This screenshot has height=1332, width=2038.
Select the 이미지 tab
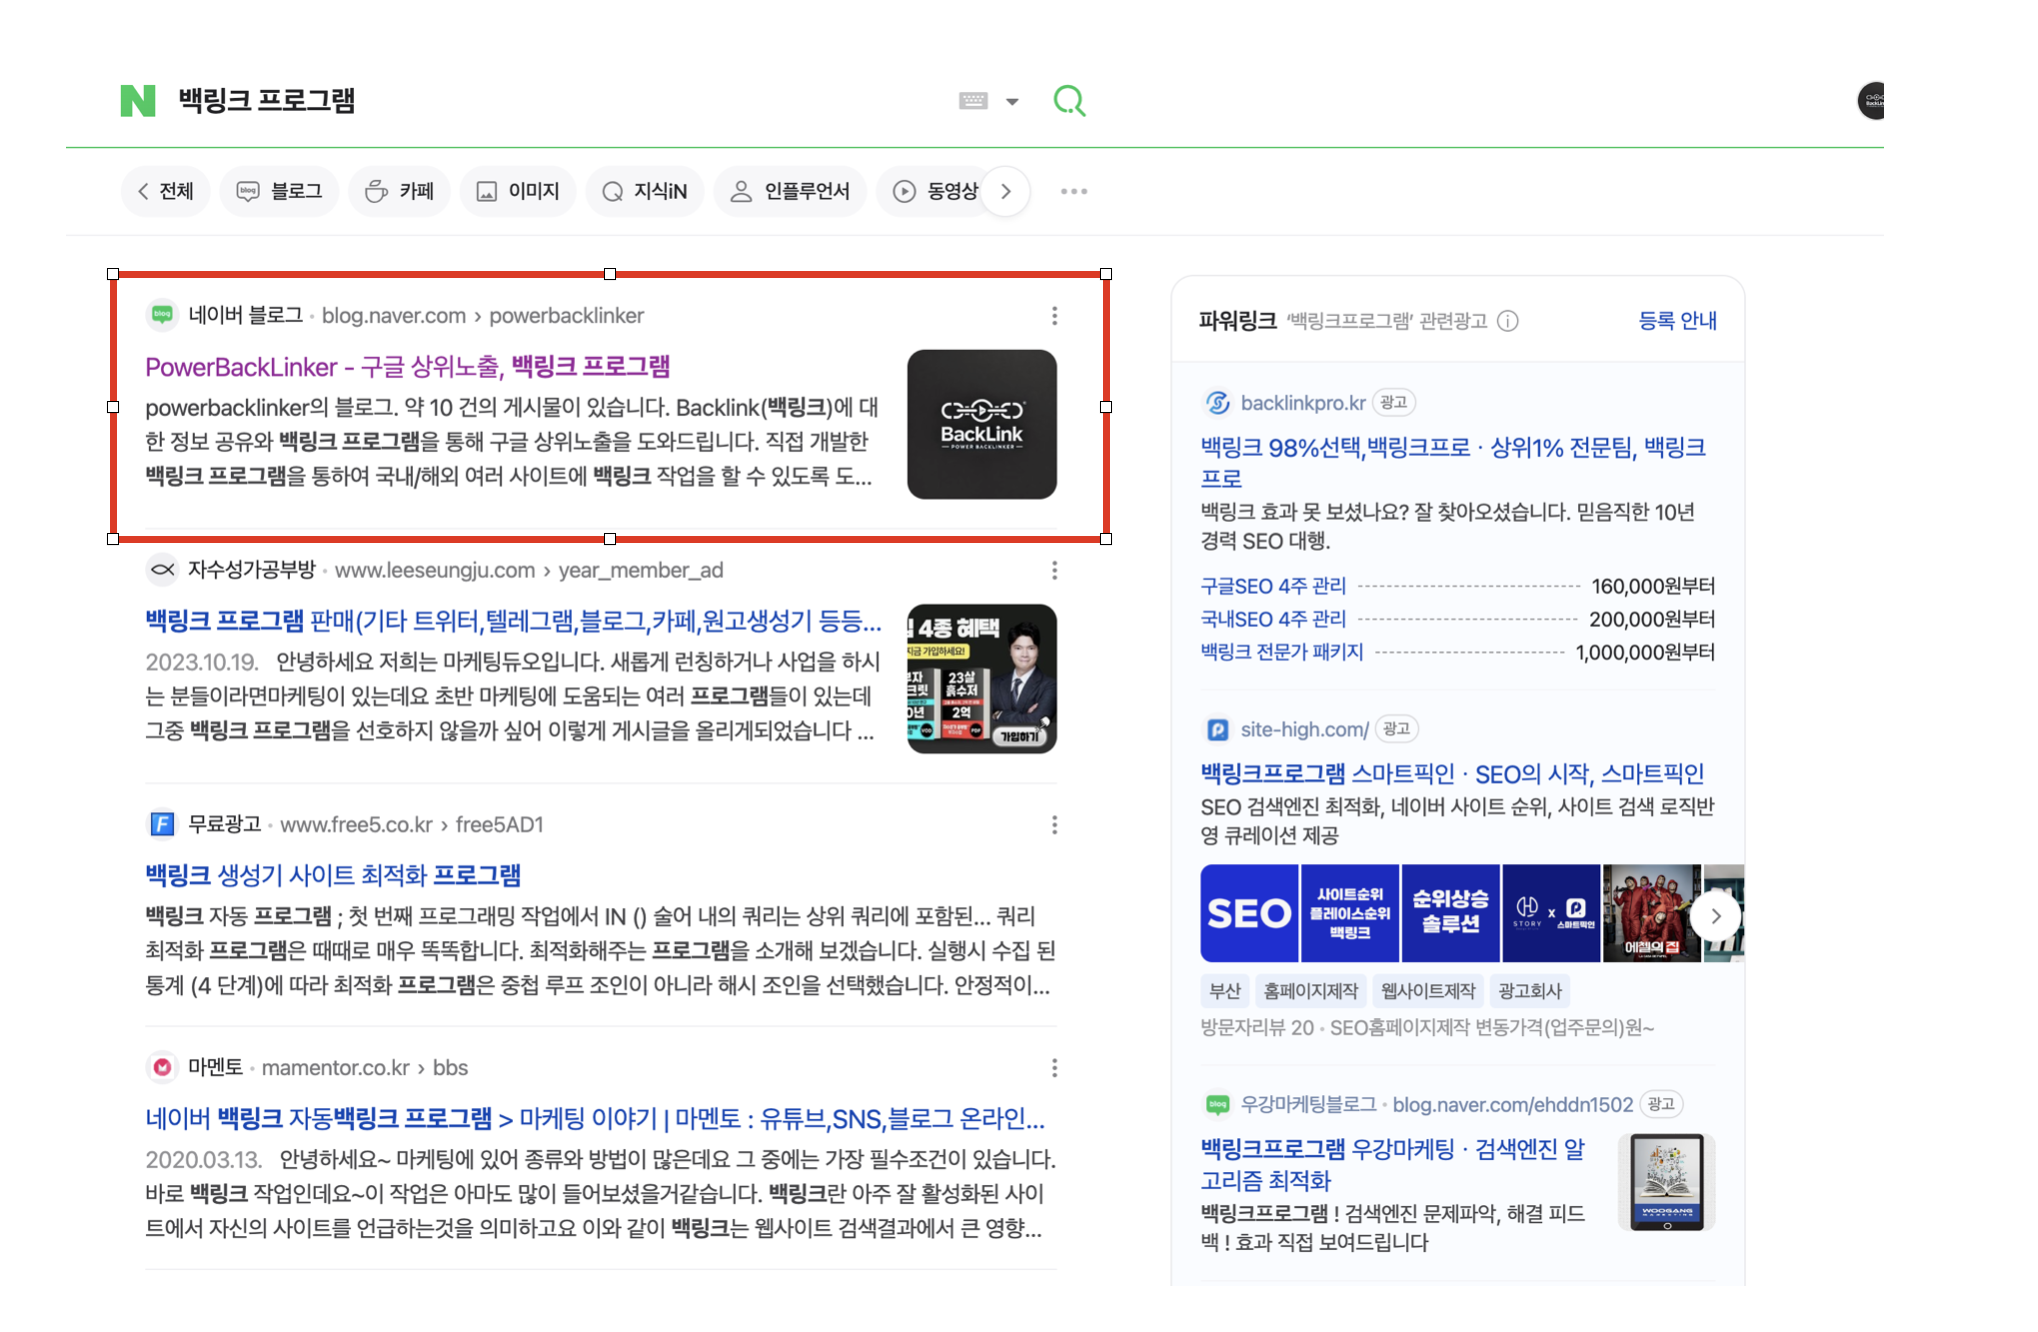518,191
